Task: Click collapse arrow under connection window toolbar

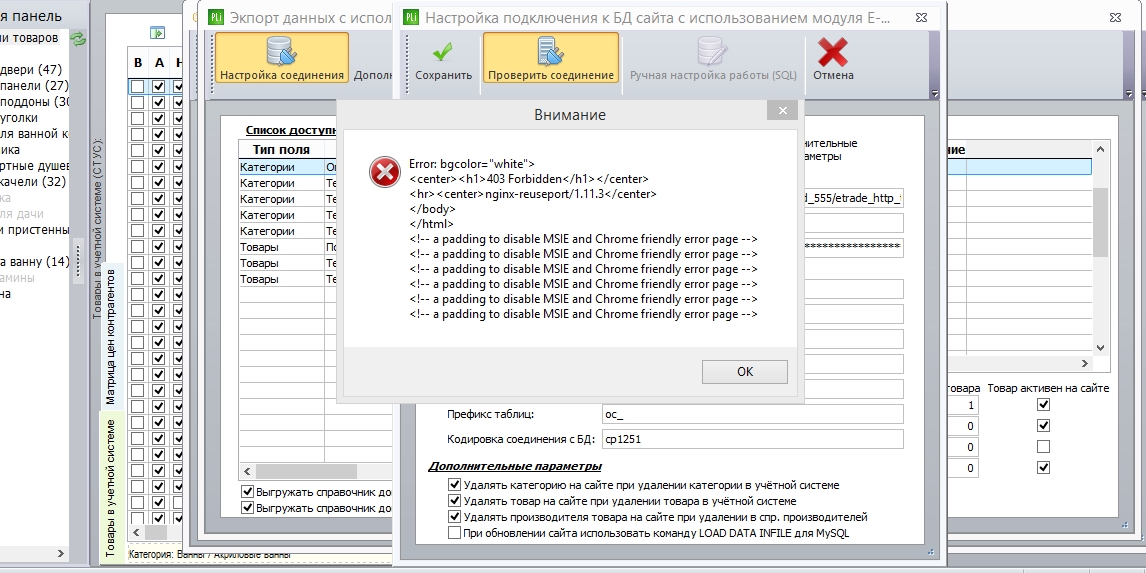Action: [935, 94]
